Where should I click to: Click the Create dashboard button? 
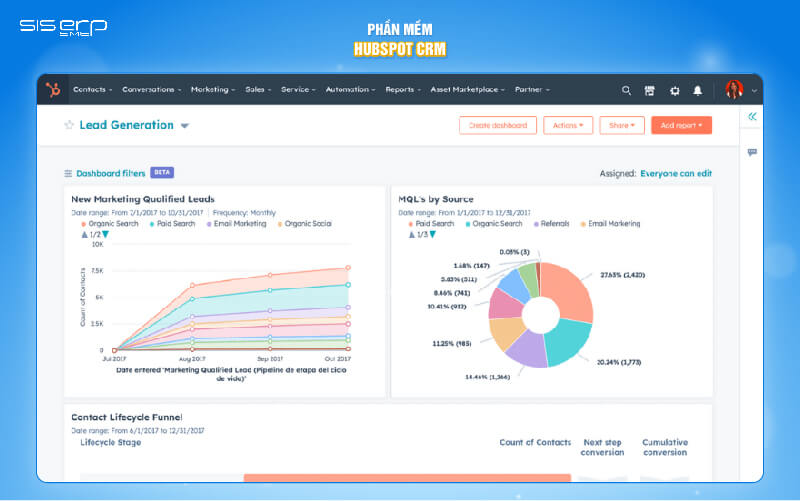point(497,125)
